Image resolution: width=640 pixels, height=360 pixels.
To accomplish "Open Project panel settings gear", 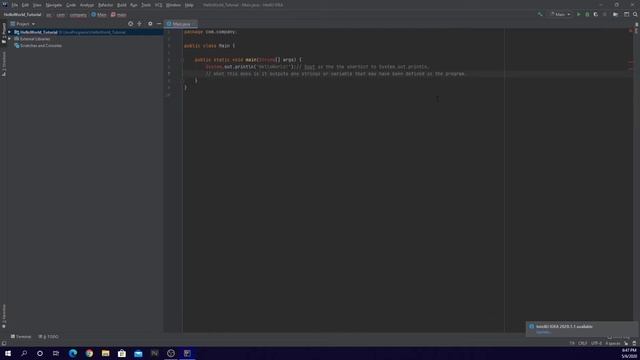I will click(x=150, y=24).
